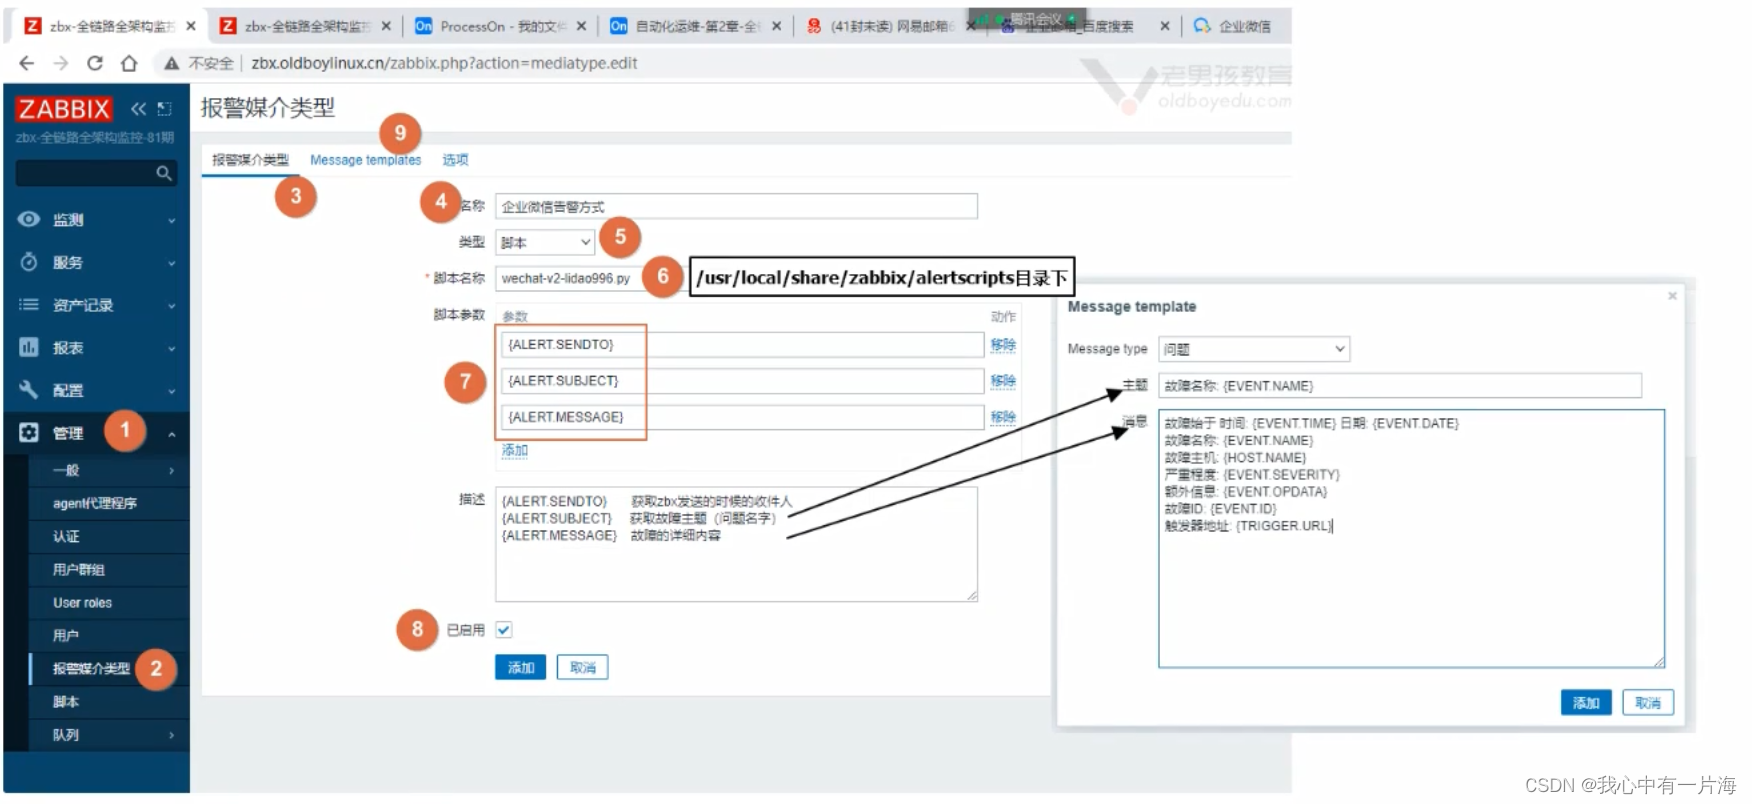Click the ZABBIX logo
Image resolution: width=1752 pixels, height=804 pixels.
(x=64, y=109)
